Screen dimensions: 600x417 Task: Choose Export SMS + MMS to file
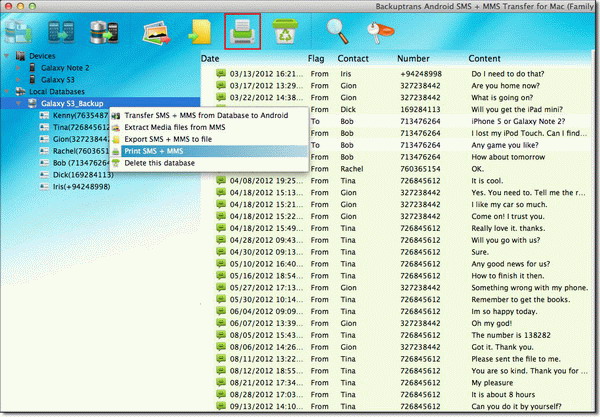click(x=168, y=139)
